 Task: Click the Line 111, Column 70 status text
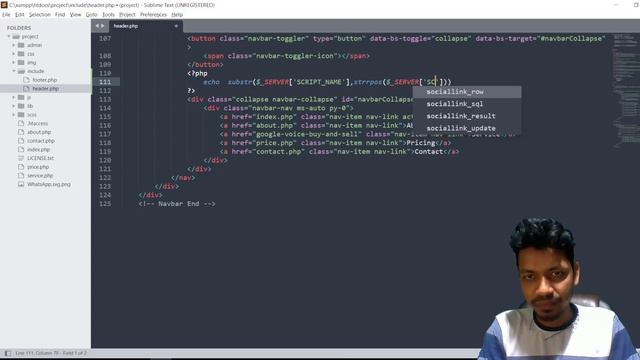51,353
